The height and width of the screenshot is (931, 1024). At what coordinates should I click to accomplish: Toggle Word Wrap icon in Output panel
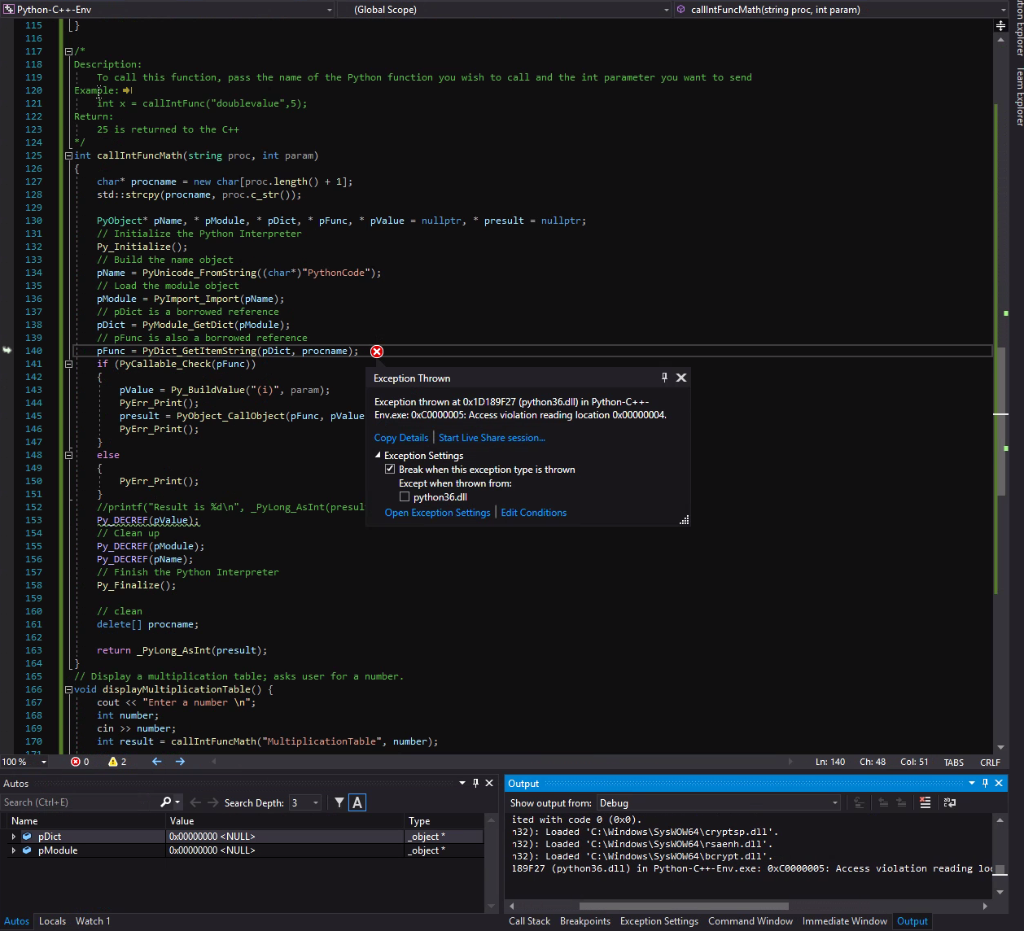950,802
